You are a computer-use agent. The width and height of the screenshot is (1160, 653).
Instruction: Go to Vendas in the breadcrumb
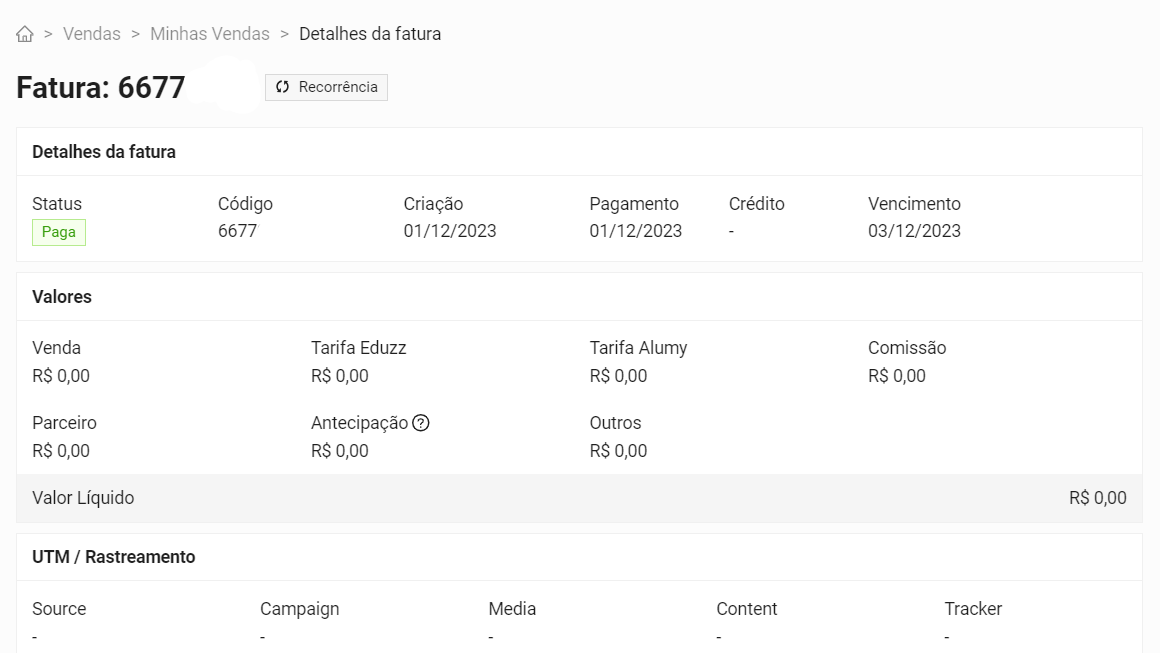point(91,34)
